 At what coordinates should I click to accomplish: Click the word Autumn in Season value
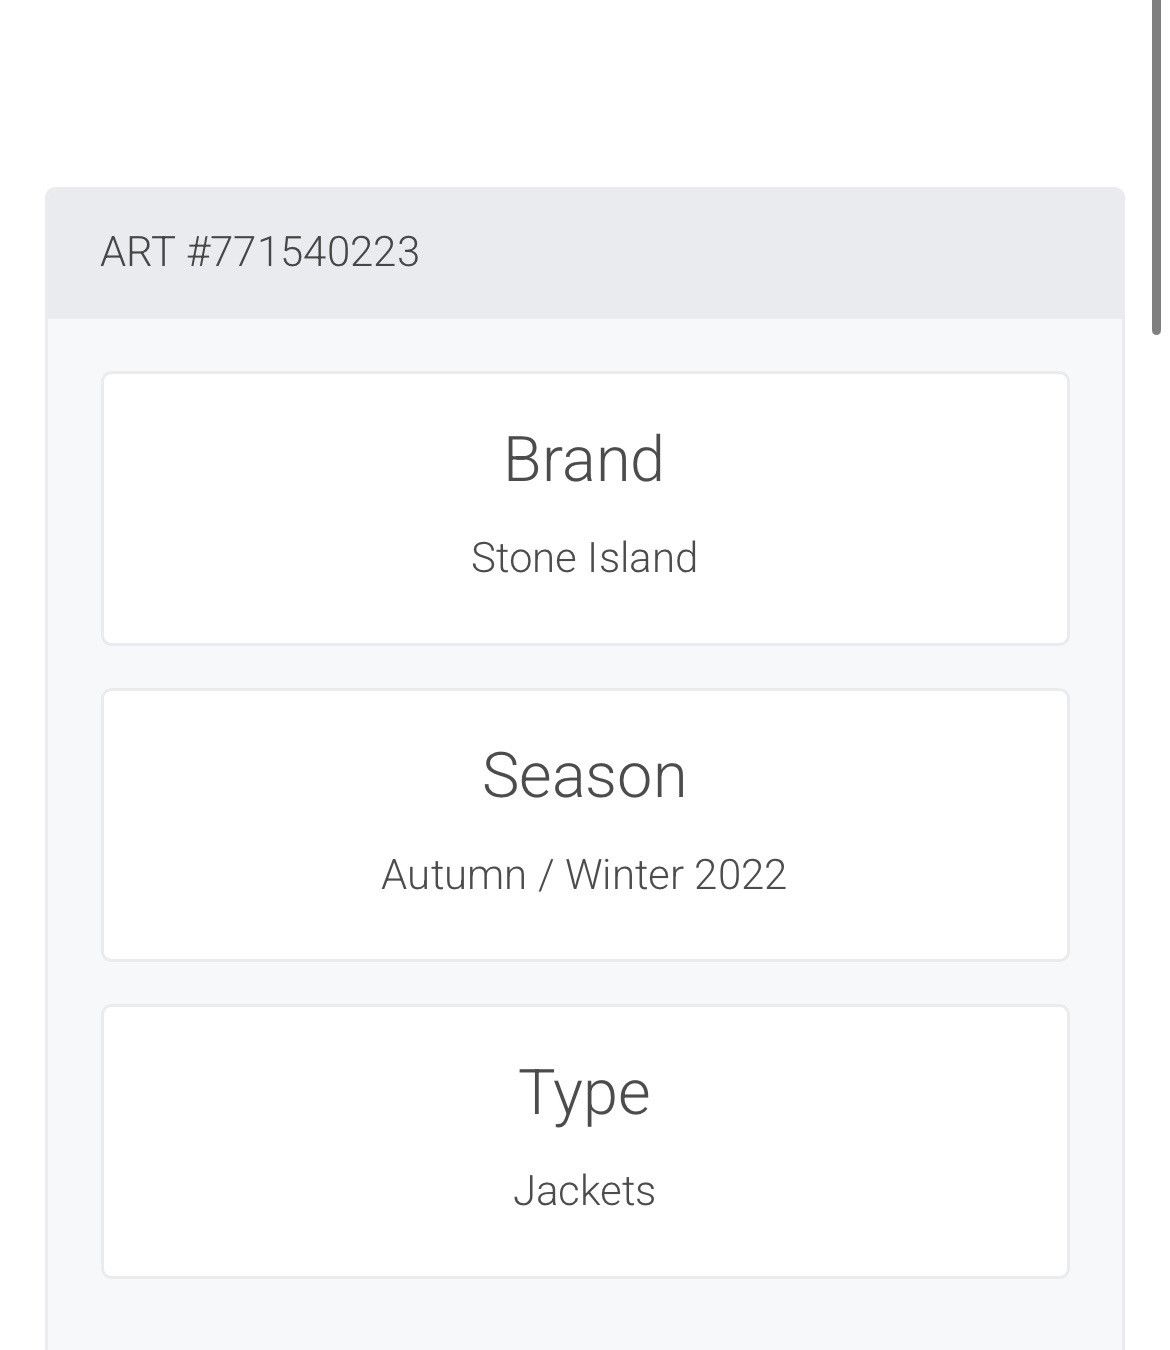454,875
